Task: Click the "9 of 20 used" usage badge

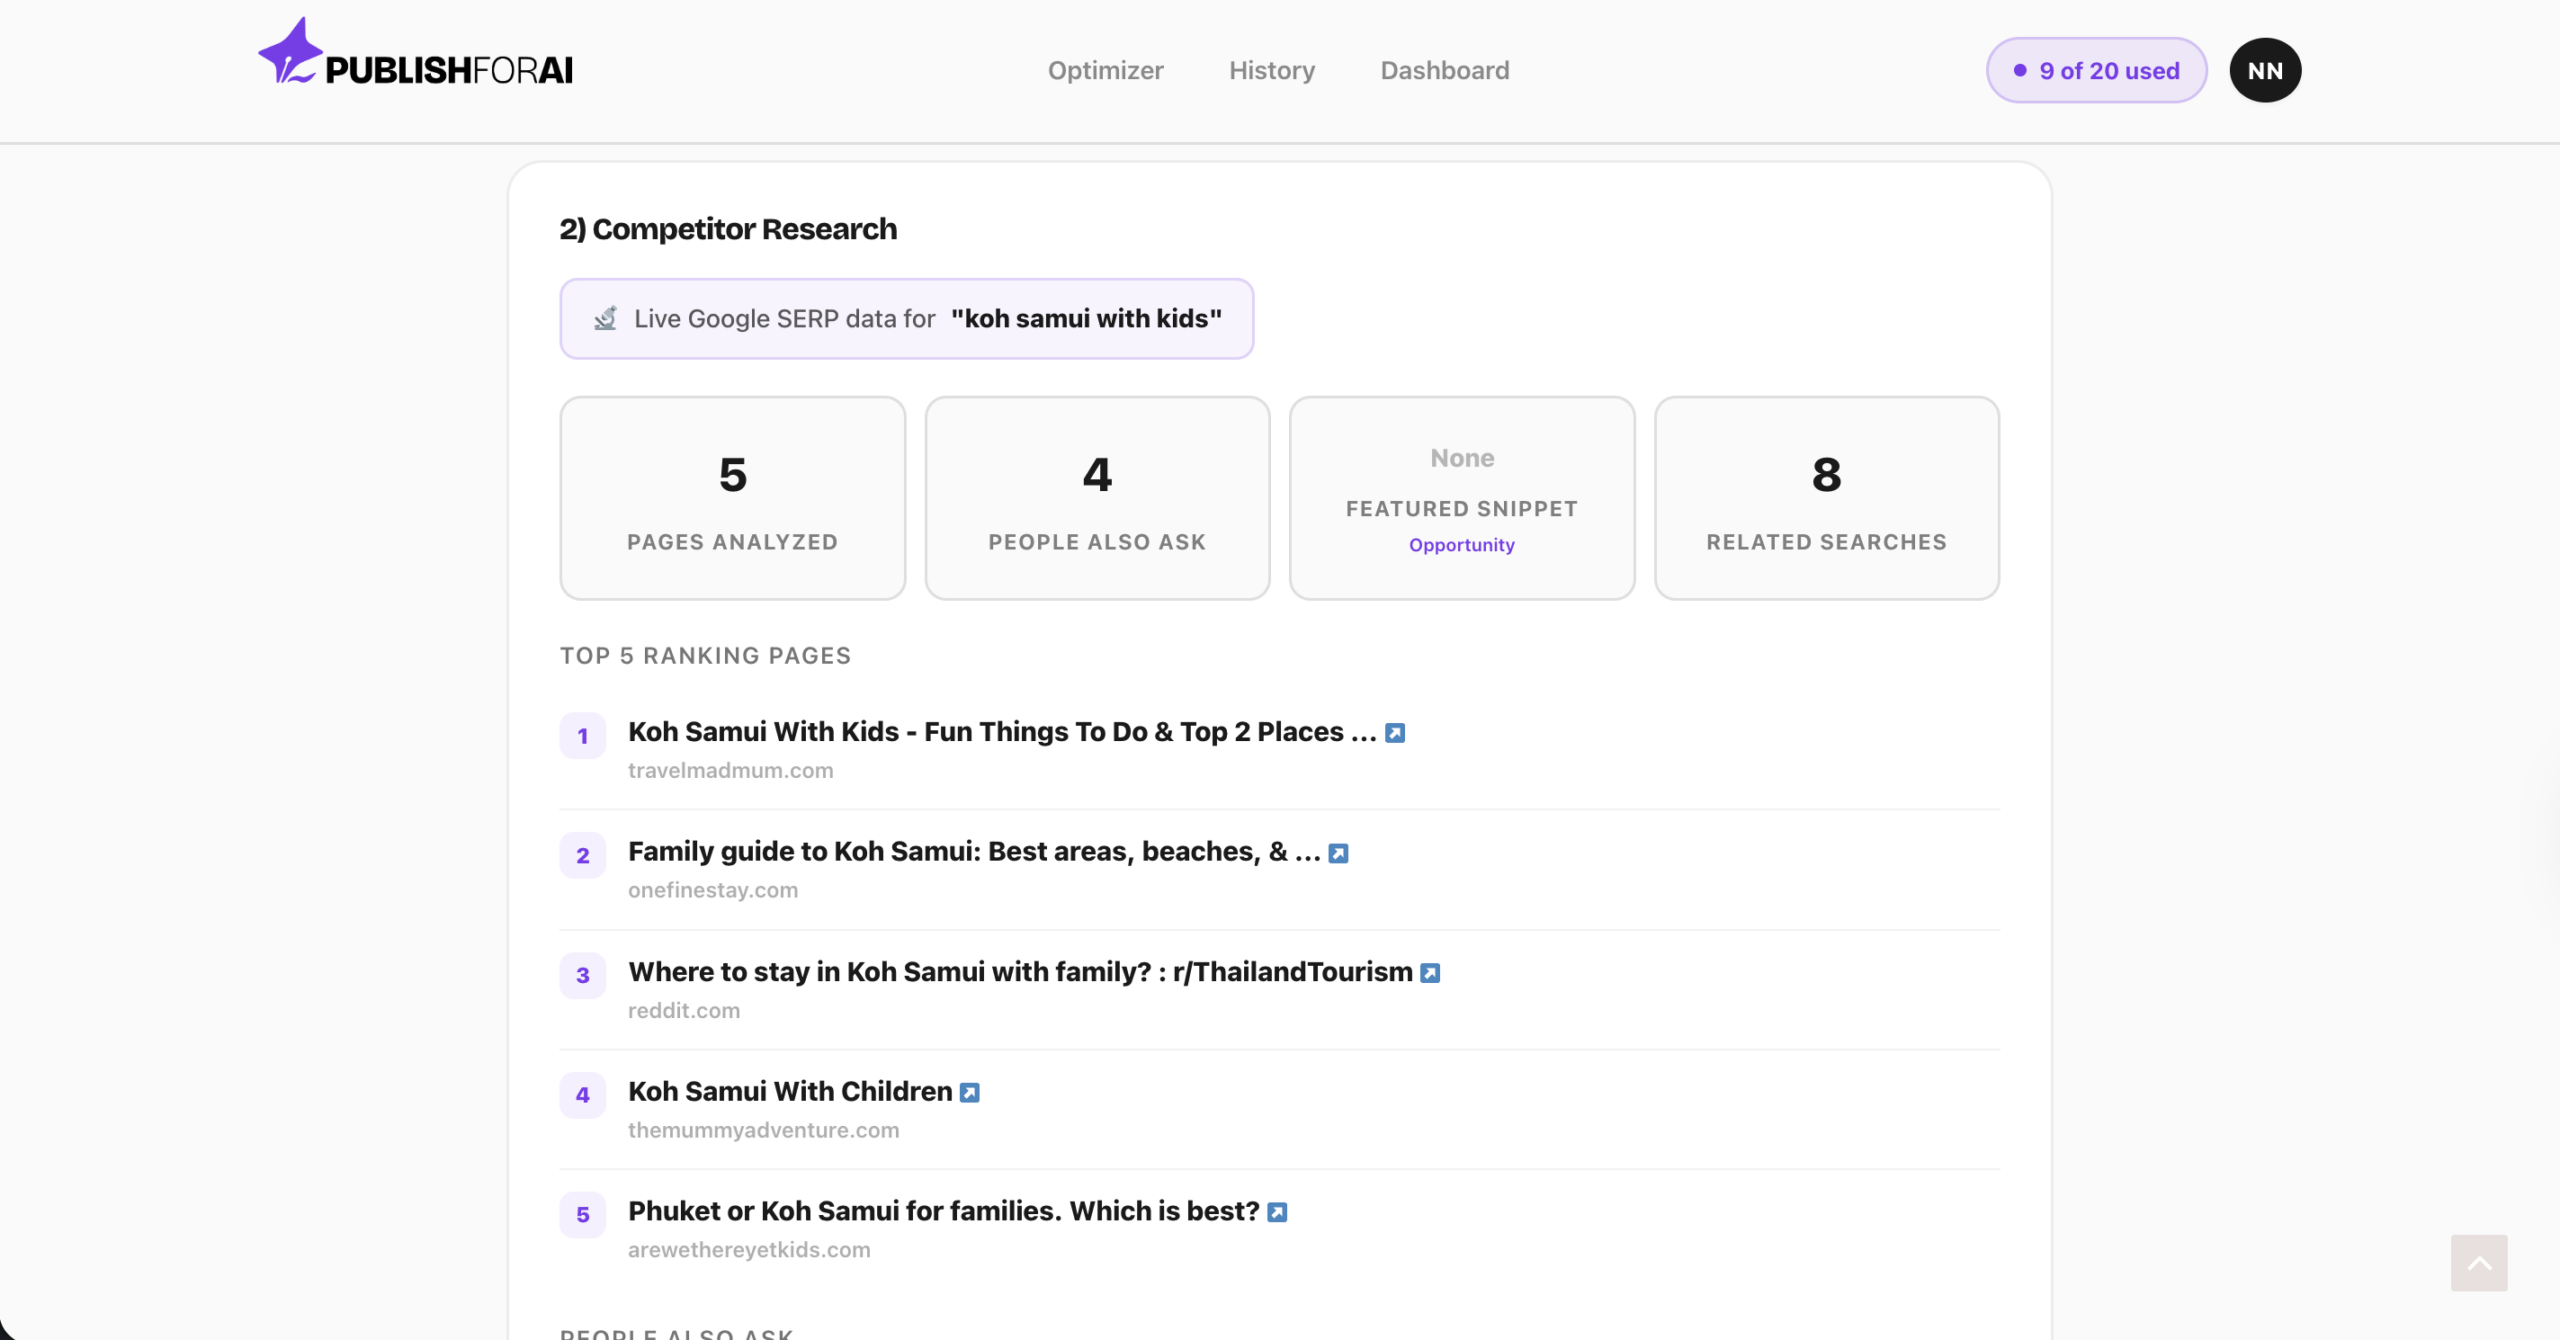Action: pyautogui.click(x=2096, y=70)
